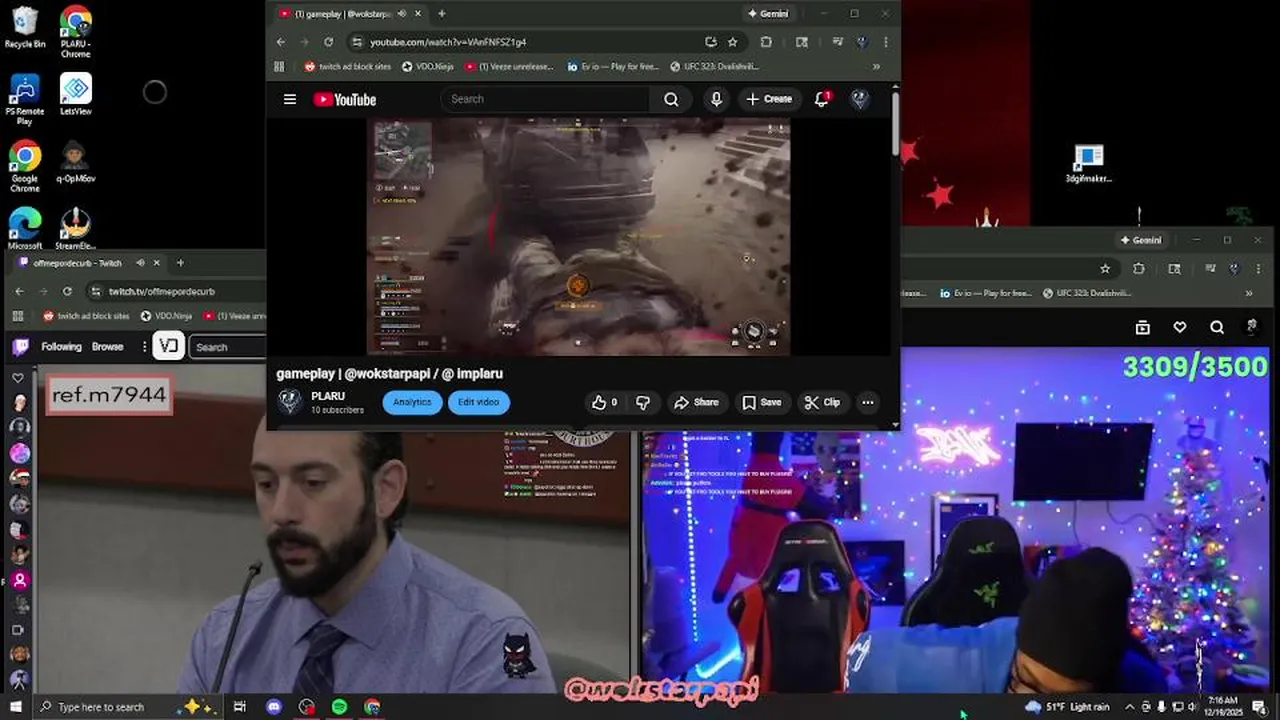Go to the YouTube home logo
Image resolution: width=1280 pixels, height=720 pixels.
(x=345, y=99)
